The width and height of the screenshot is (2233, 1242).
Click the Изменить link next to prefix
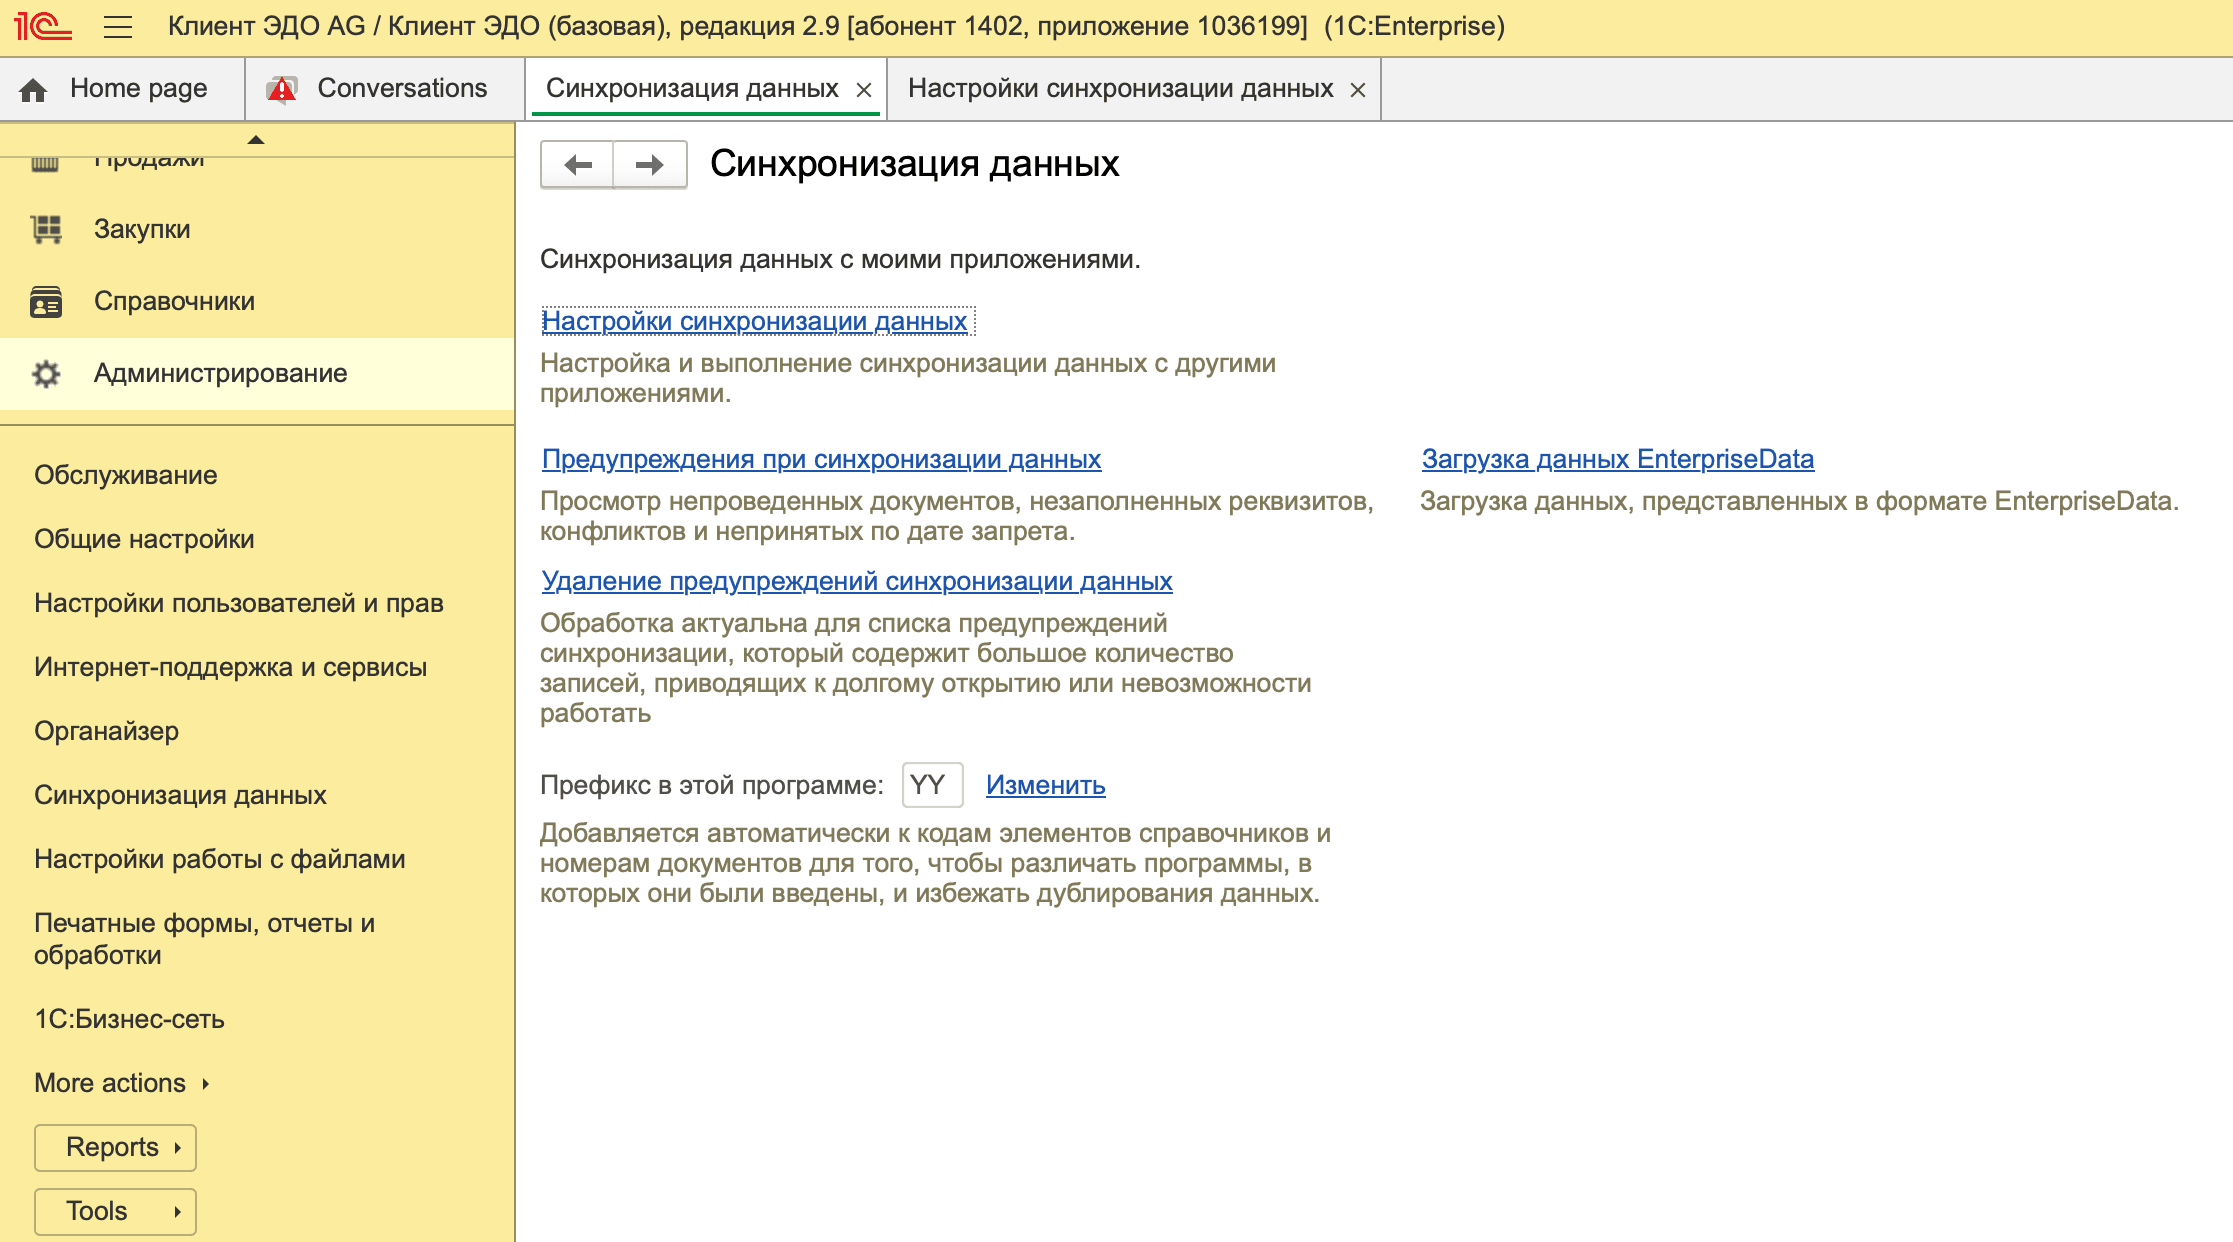(1045, 785)
